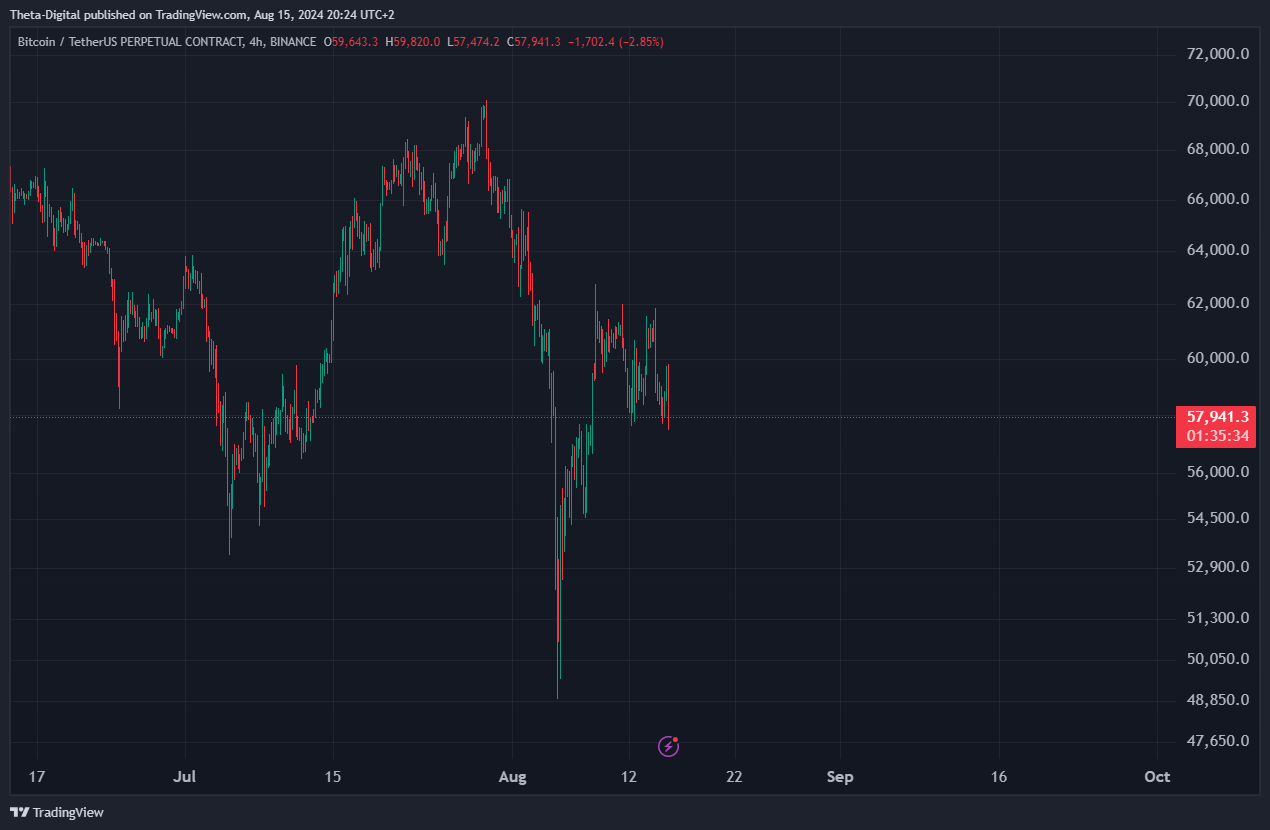Click the Oct label on time axis
The height and width of the screenshot is (830, 1270).
point(1157,776)
